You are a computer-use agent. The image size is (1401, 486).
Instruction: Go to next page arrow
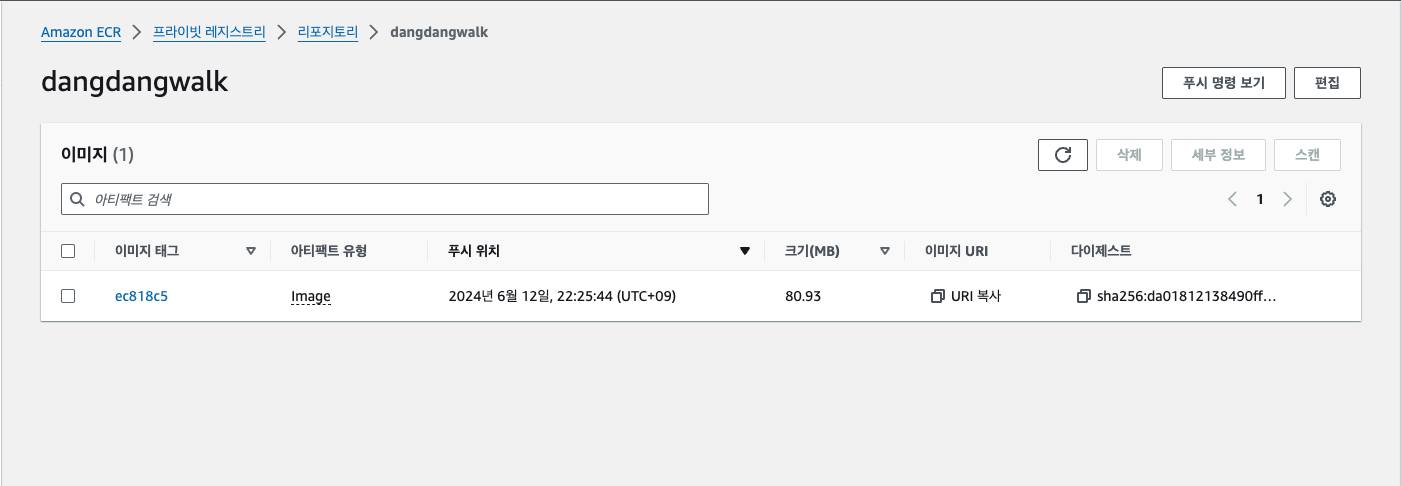[x=1288, y=199]
